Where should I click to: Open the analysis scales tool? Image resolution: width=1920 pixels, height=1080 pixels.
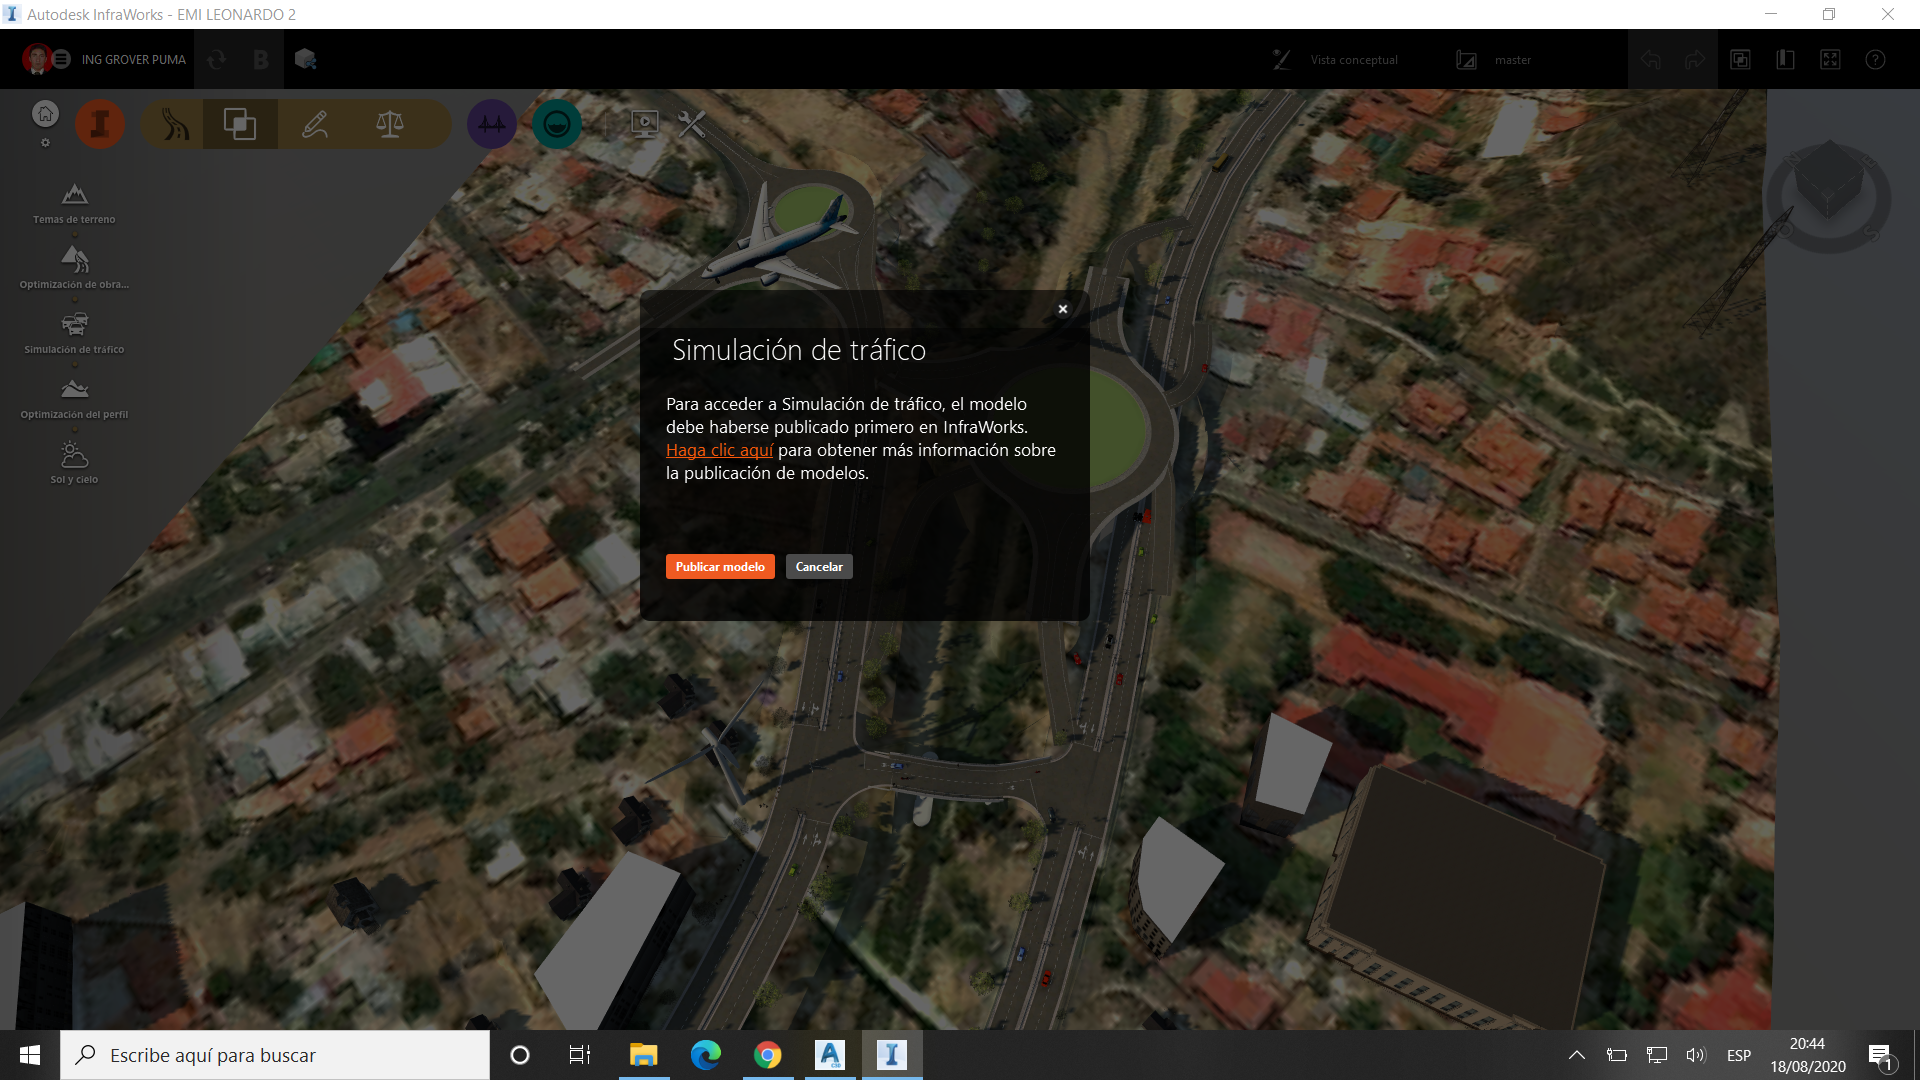388,123
